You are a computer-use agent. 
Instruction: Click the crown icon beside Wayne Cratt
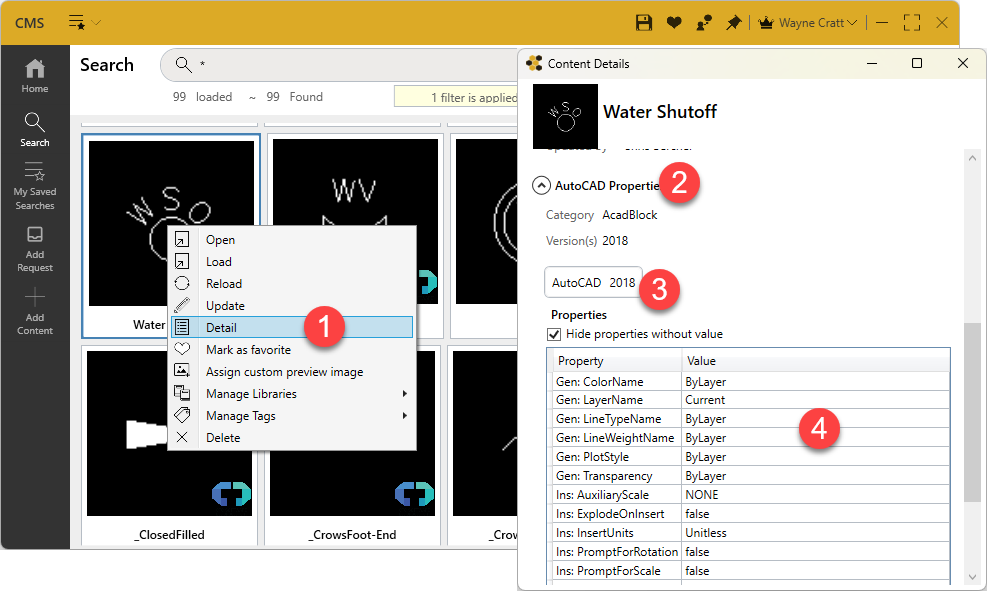coord(765,23)
